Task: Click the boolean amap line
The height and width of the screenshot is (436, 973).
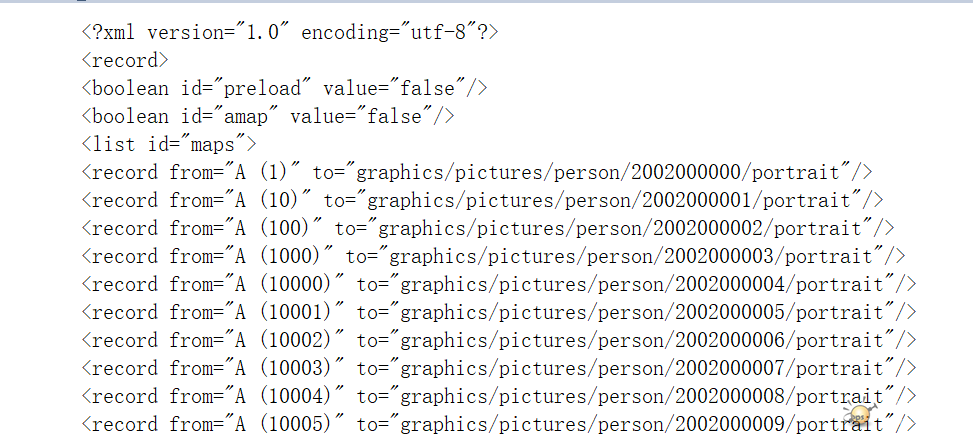Action: (x=268, y=116)
